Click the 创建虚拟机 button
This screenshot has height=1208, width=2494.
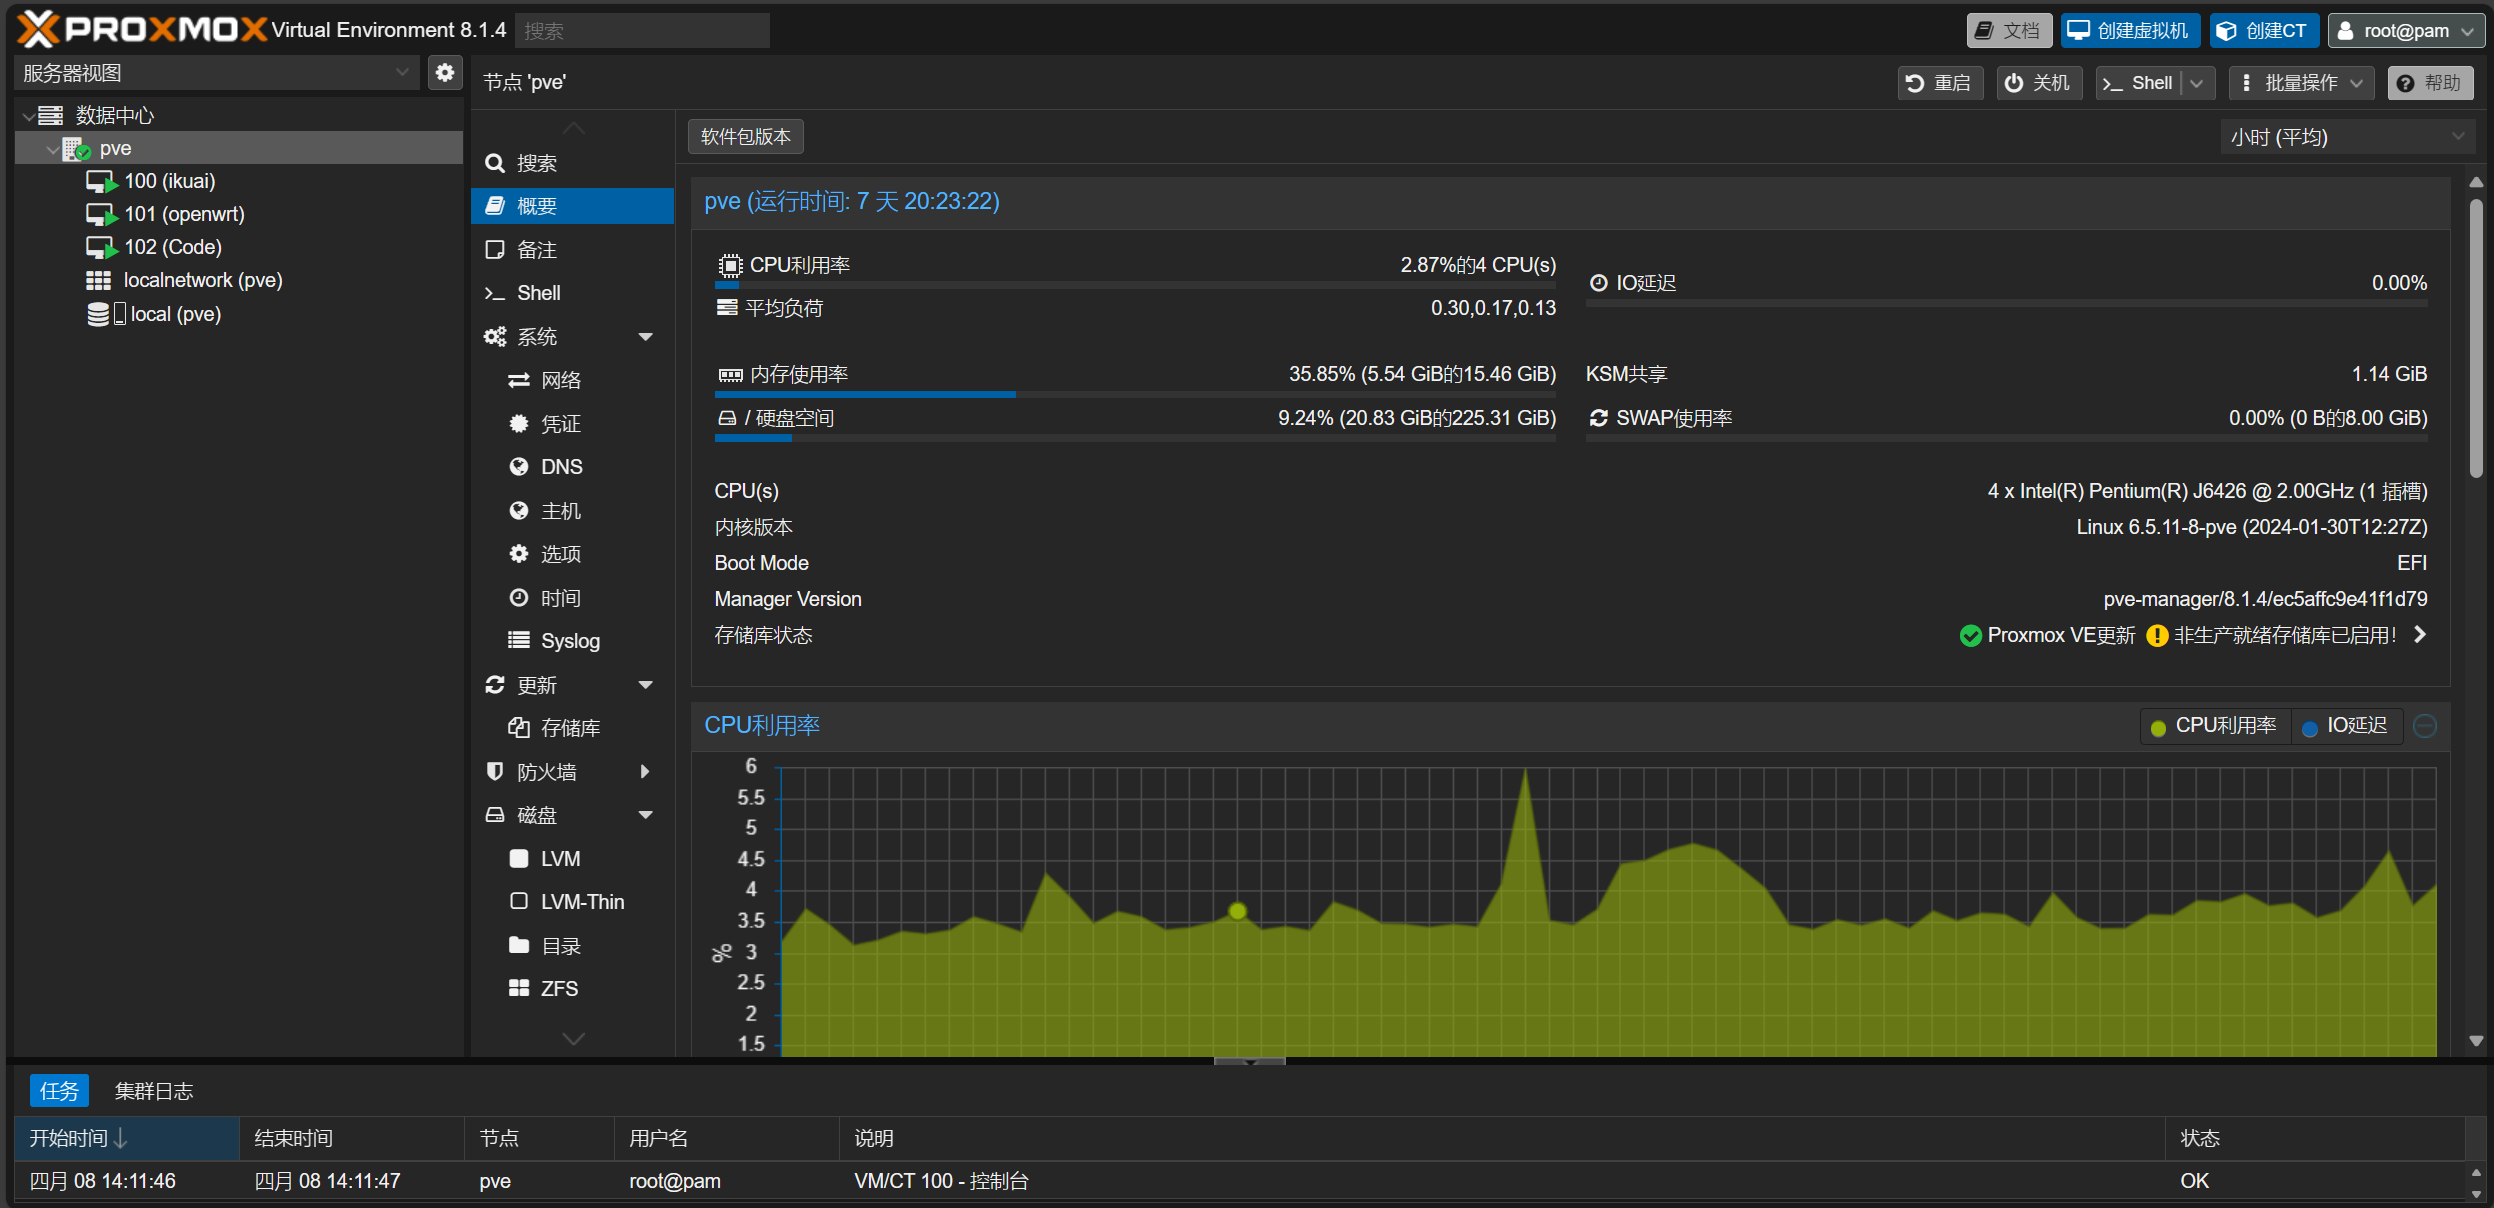click(x=2130, y=31)
